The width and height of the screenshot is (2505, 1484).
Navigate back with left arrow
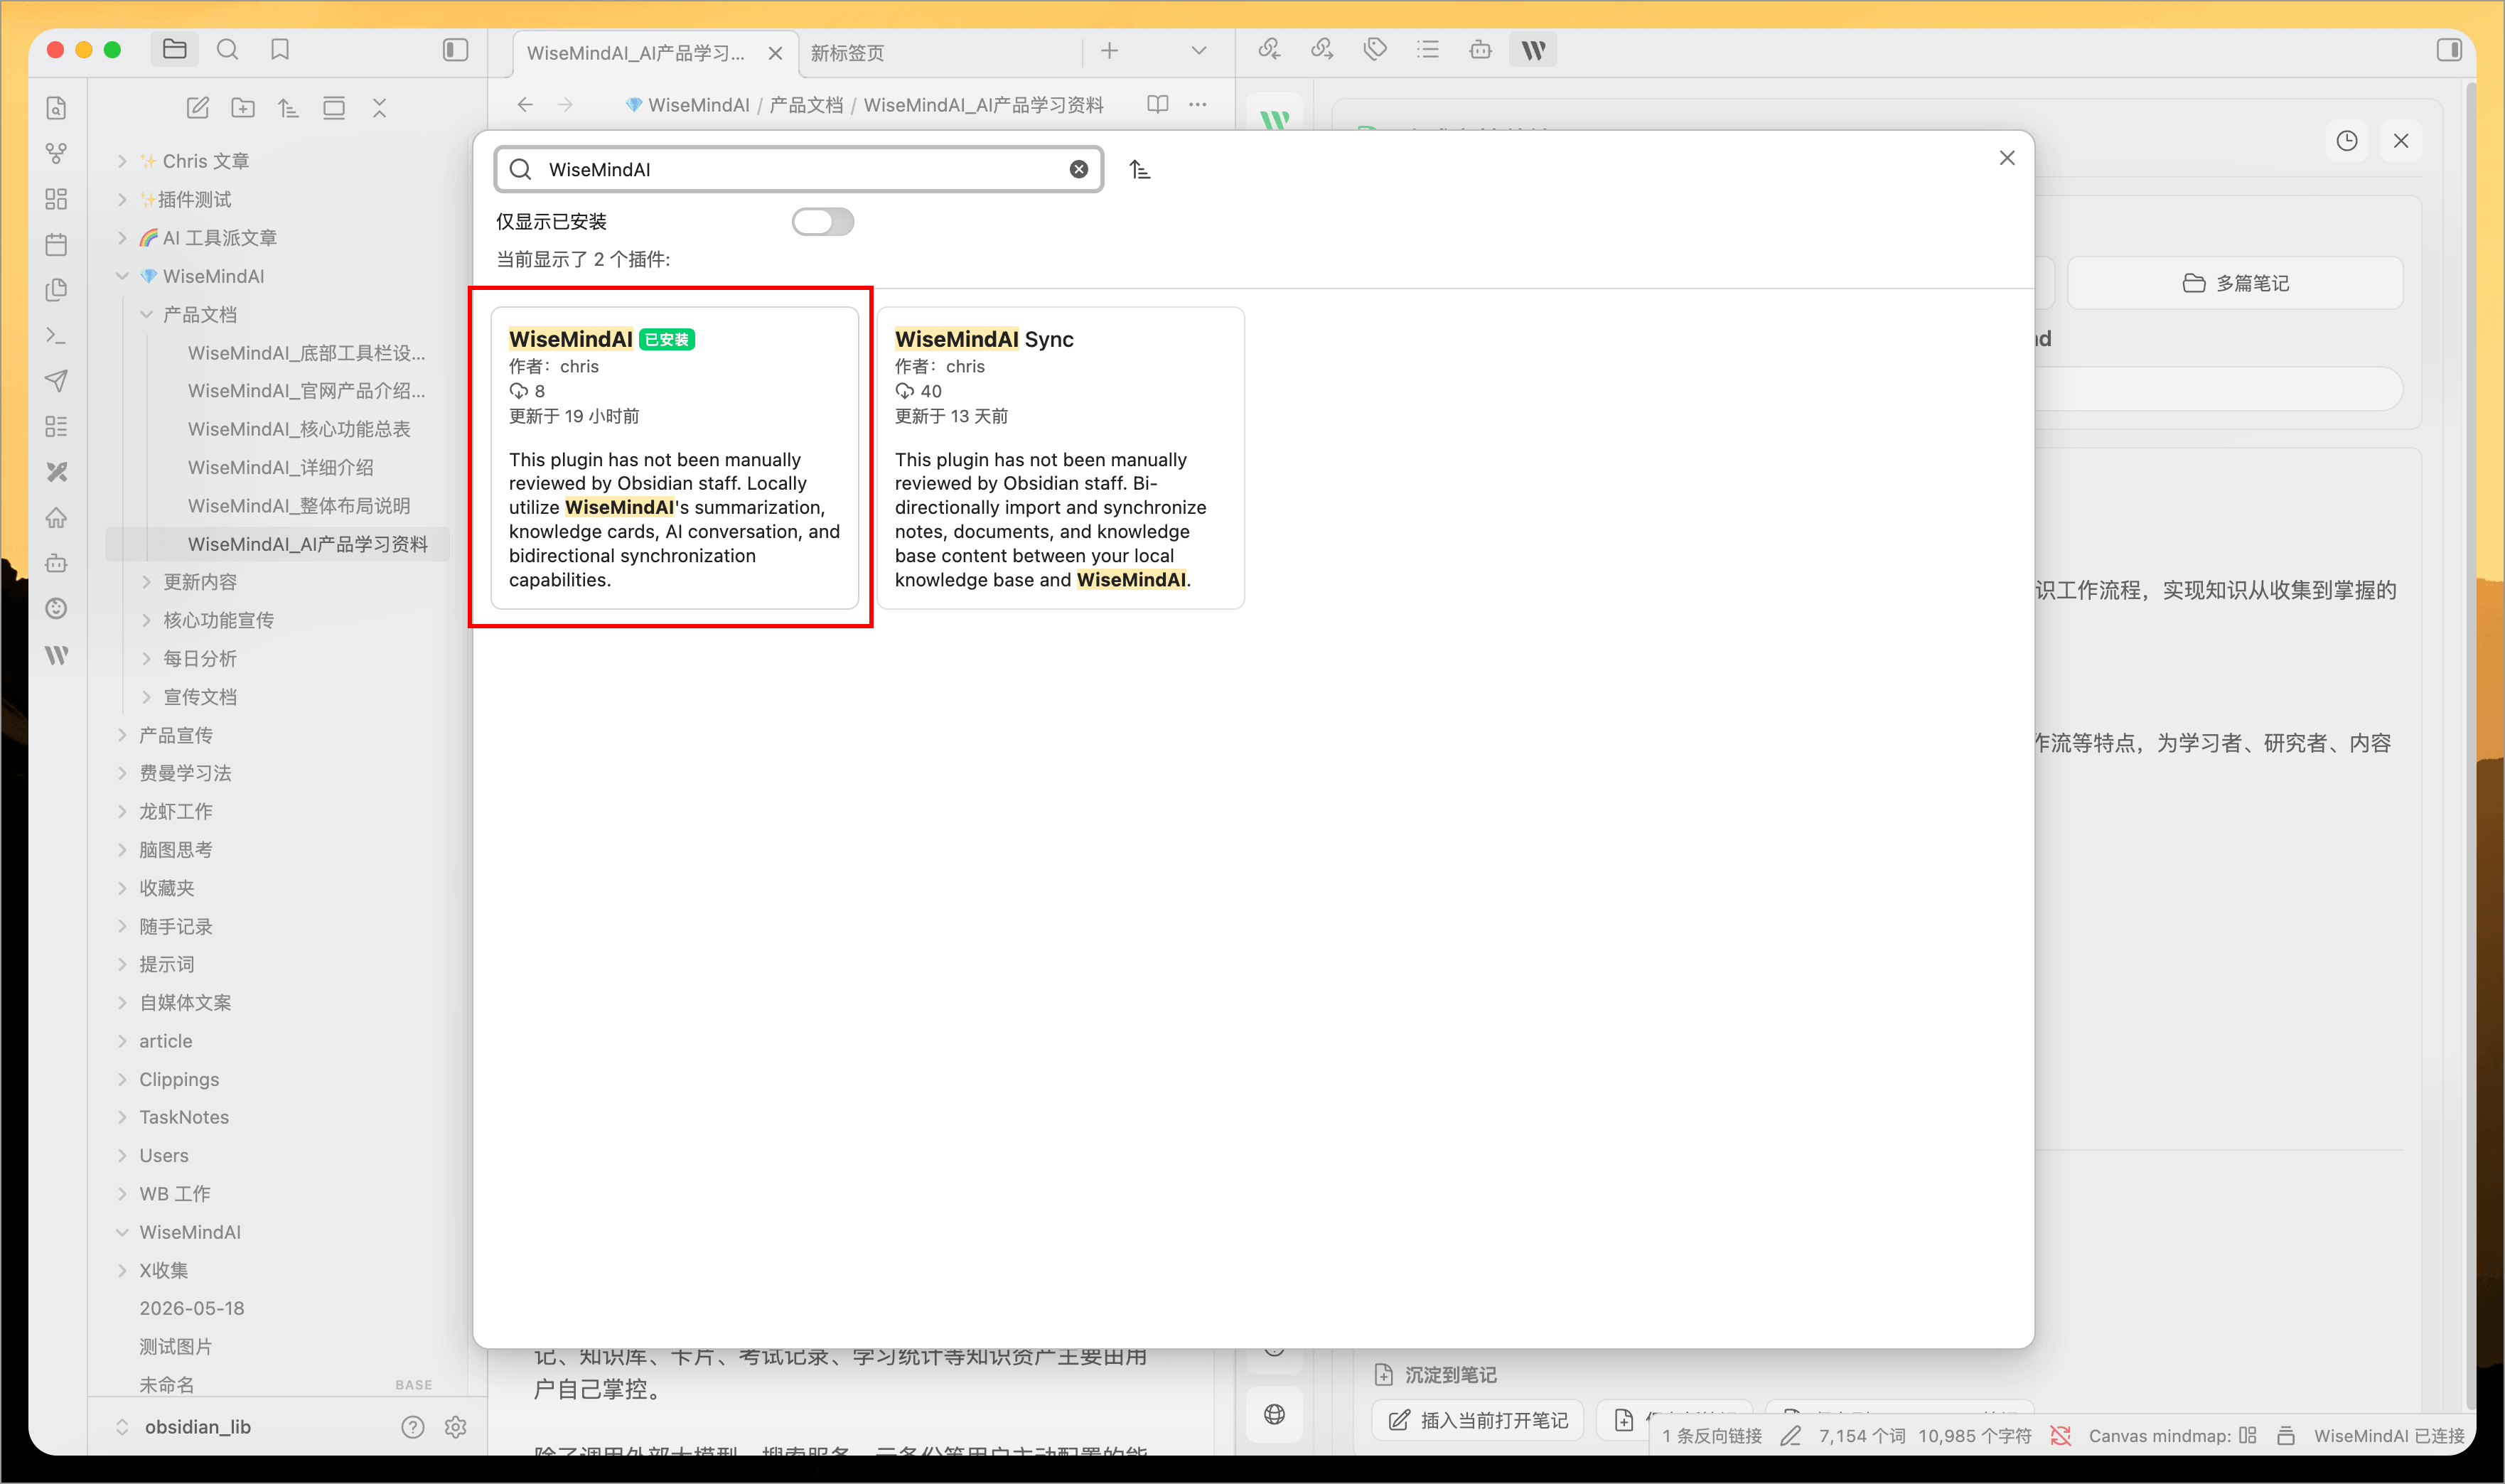(525, 104)
